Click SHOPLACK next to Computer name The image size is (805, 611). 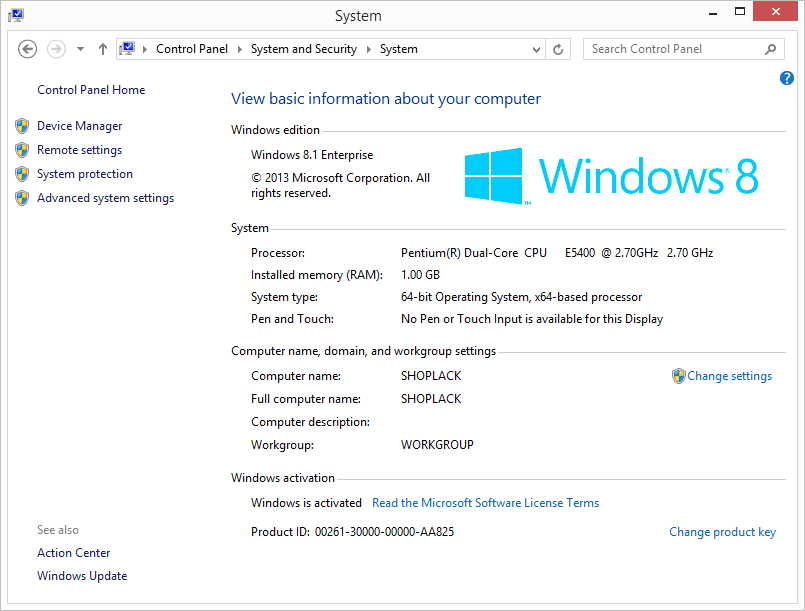point(431,376)
